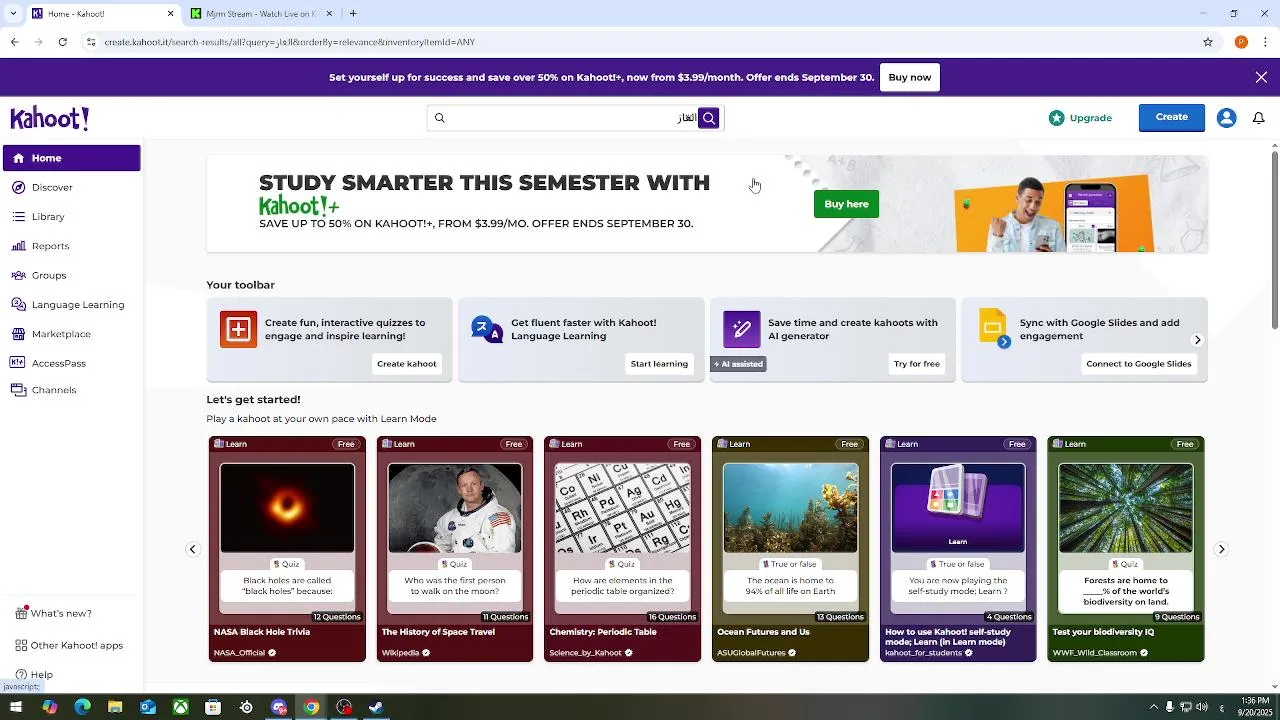Go to previous carousel kahoots
The height and width of the screenshot is (720, 1280).
[x=193, y=549]
